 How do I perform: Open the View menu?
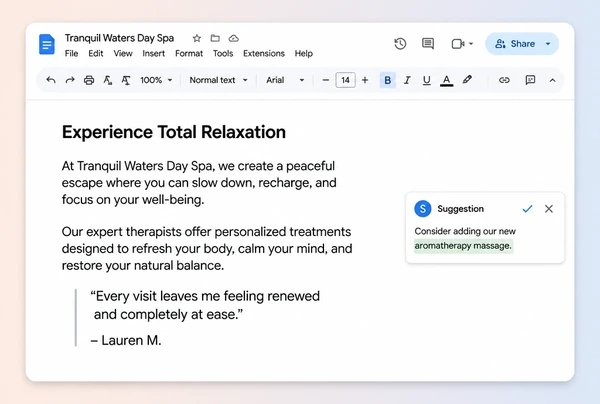[x=123, y=54]
